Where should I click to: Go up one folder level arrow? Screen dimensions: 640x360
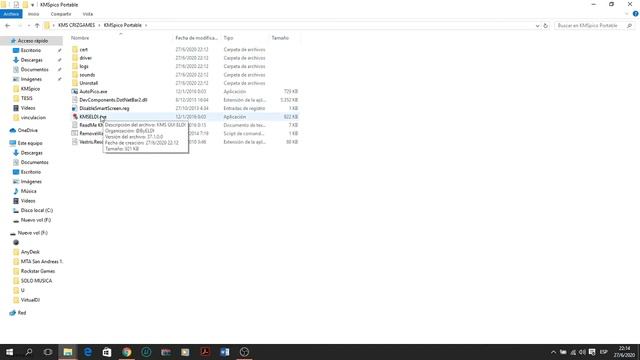(37, 25)
